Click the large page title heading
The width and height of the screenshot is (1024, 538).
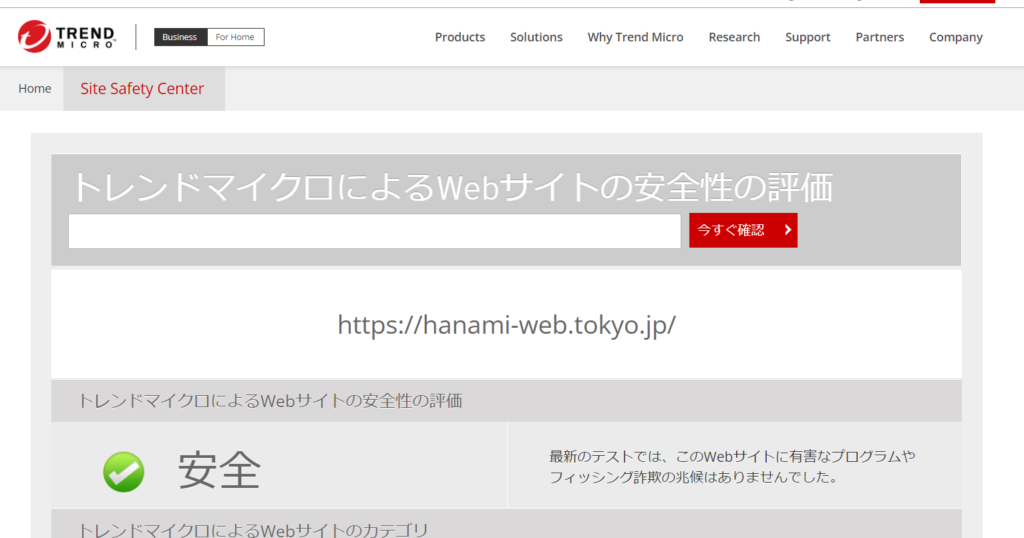(x=452, y=187)
